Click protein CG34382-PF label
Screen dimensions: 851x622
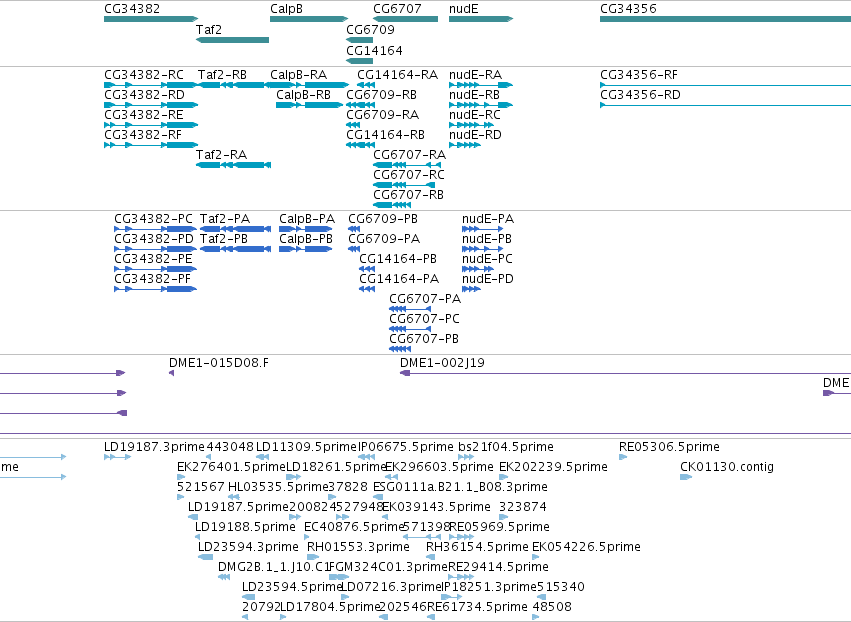[x=153, y=279]
